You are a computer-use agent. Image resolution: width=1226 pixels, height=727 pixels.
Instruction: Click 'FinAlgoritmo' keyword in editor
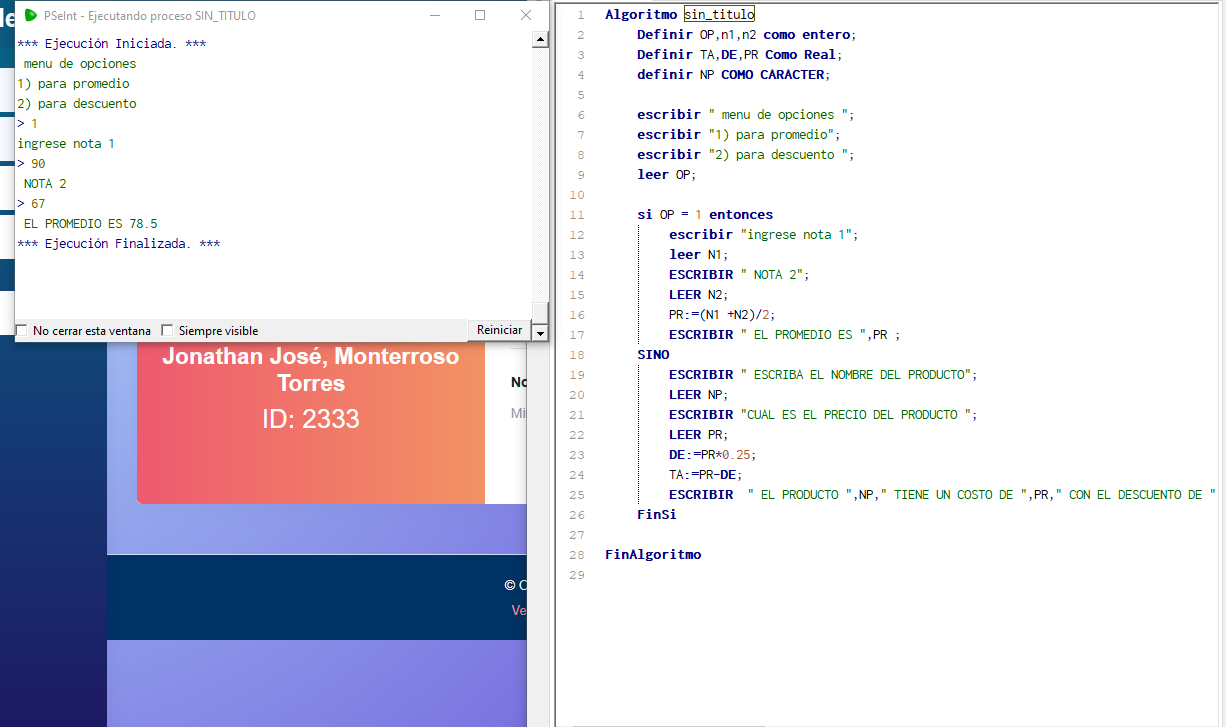point(653,554)
